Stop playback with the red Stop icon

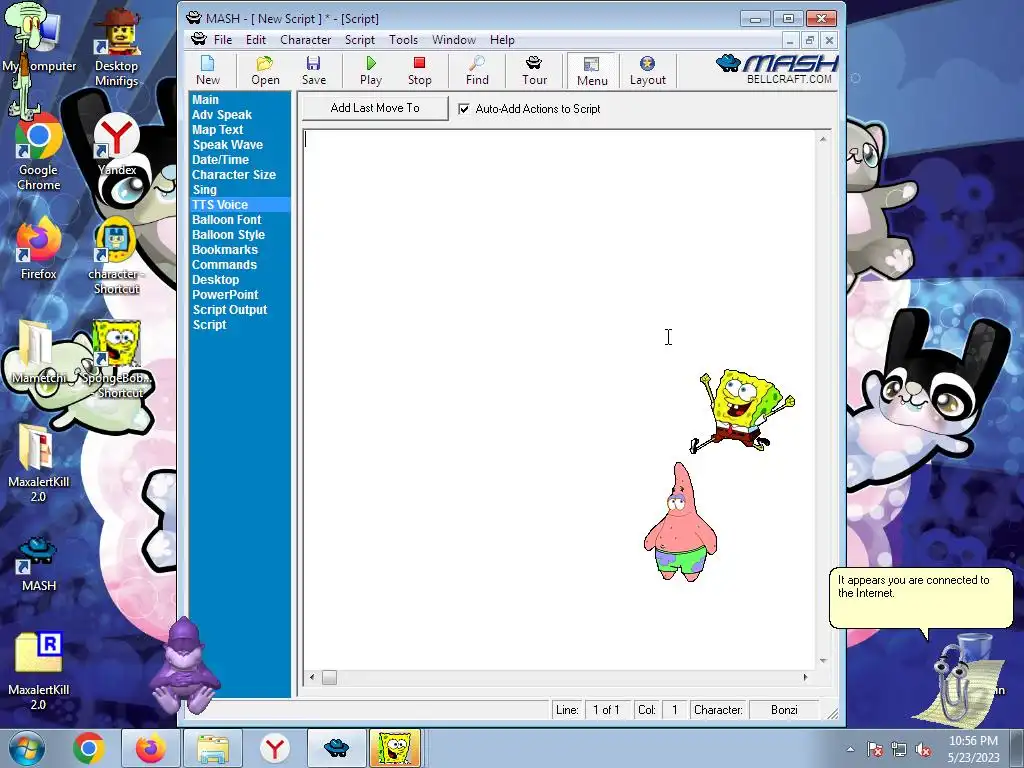(x=419, y=70)
